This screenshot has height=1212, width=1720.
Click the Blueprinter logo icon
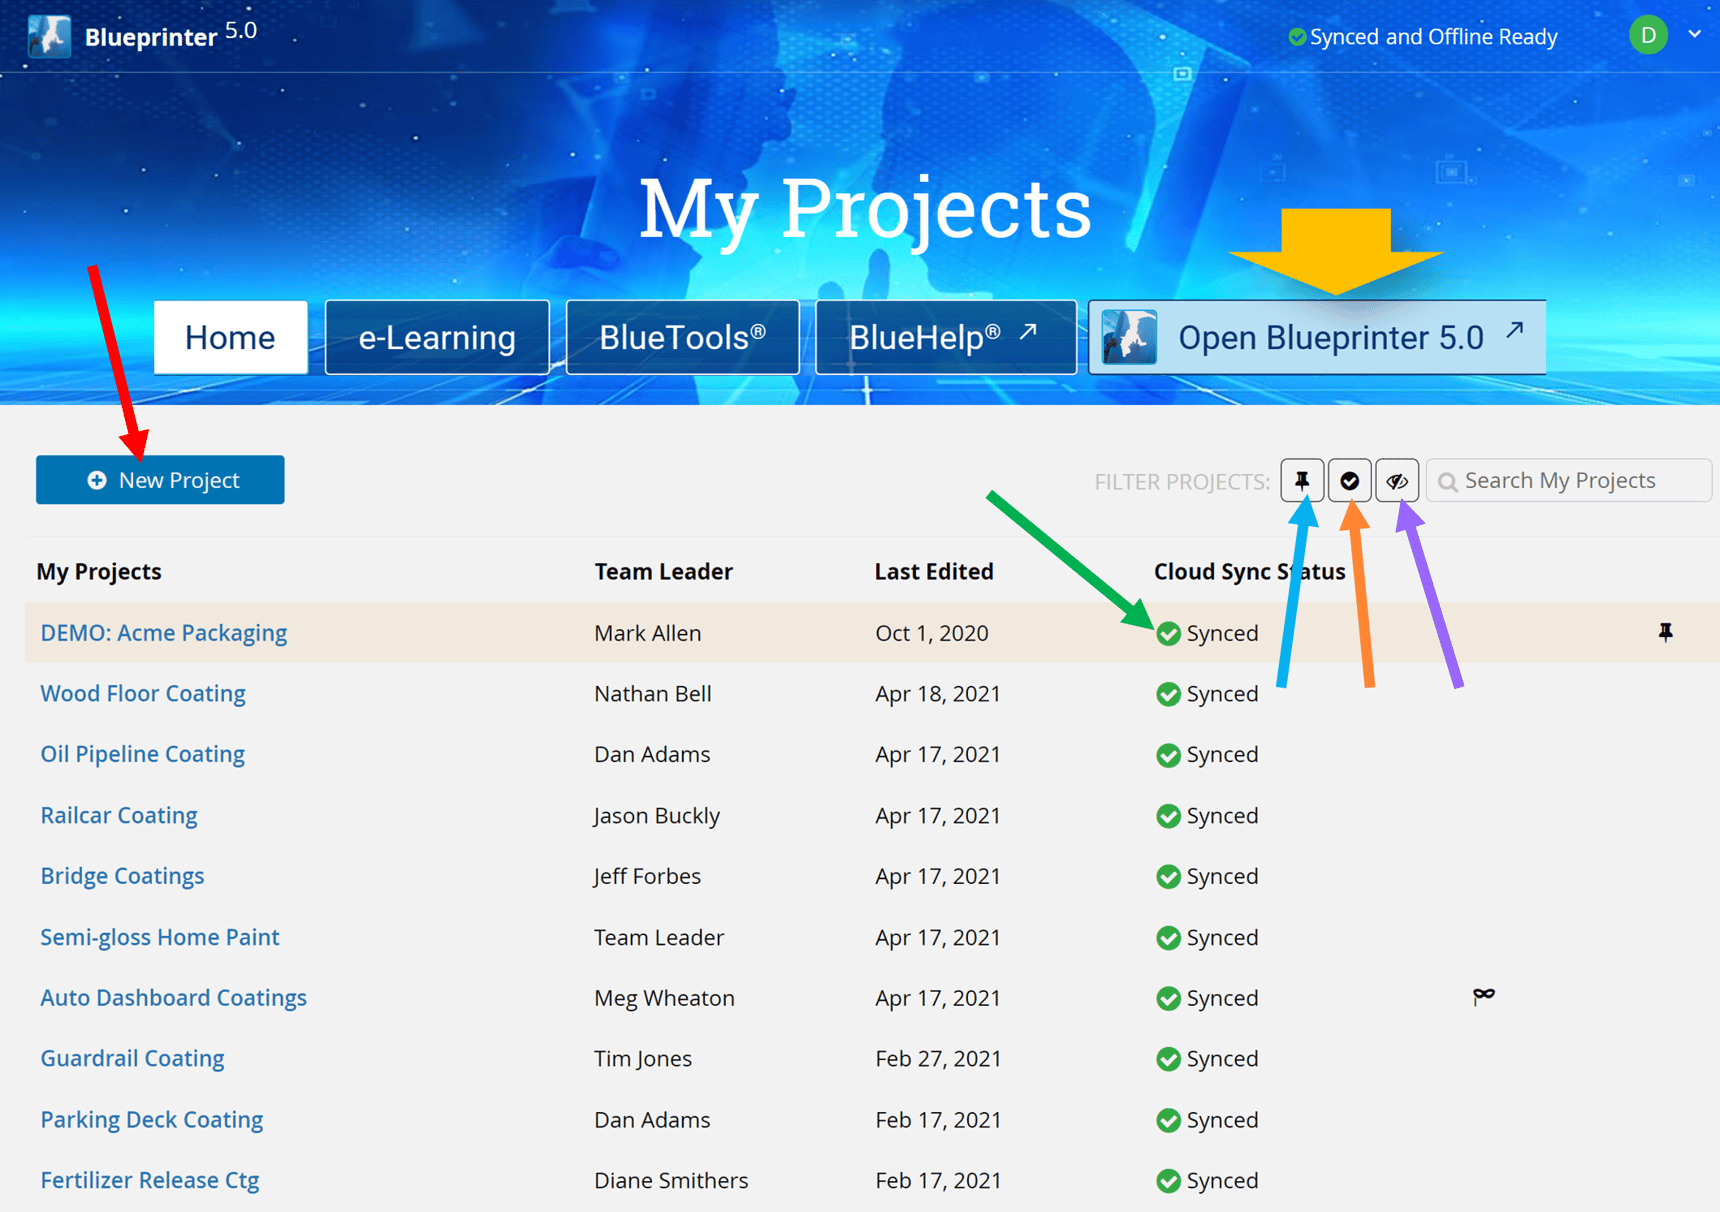coord(47,35)
